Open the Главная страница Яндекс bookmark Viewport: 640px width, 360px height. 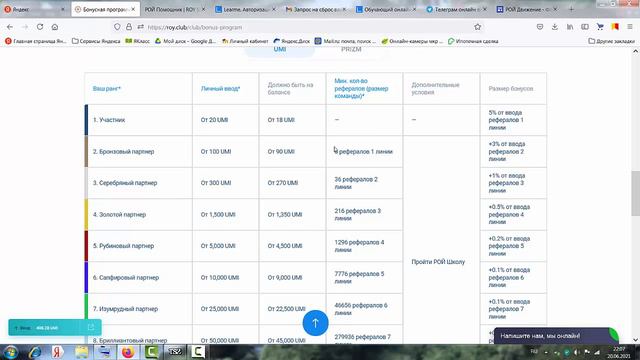(36, 41)
